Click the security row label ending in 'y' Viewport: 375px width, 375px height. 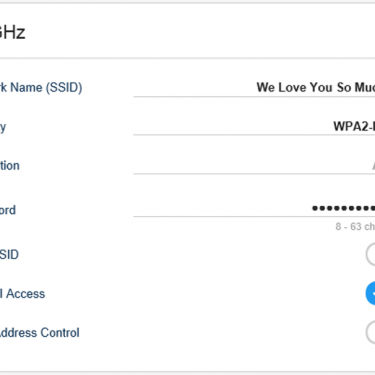(3, 127)
